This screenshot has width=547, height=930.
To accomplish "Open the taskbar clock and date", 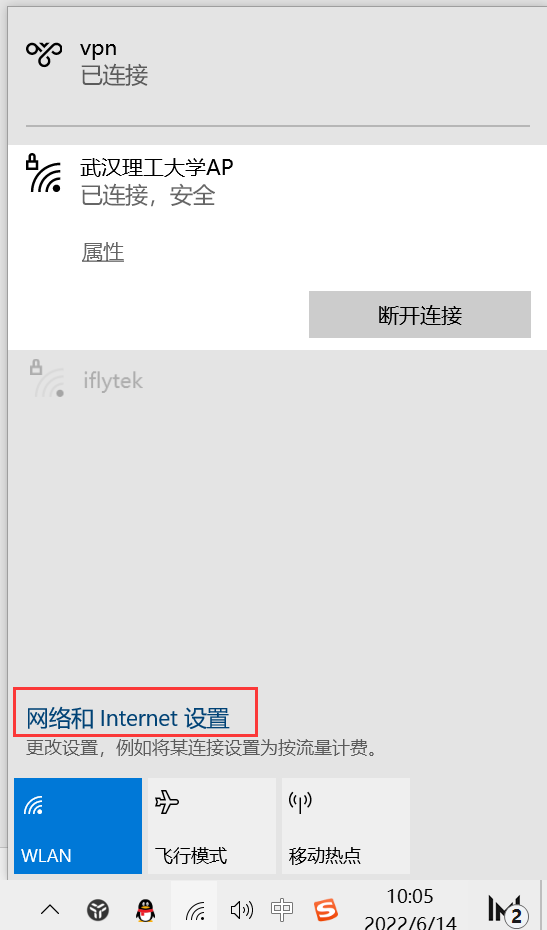I will [411, 909].
